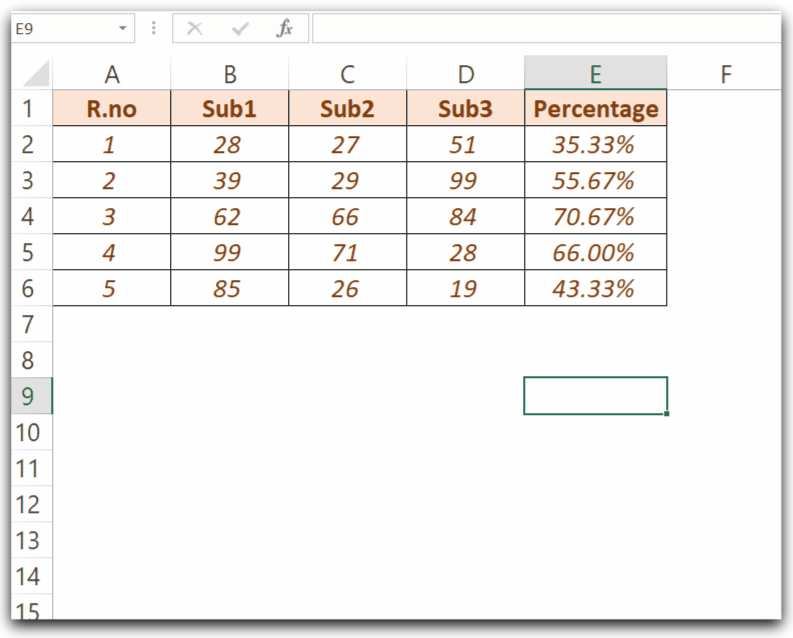Select row 13 header
Screen dimensions: 793x638
point(32,540)
